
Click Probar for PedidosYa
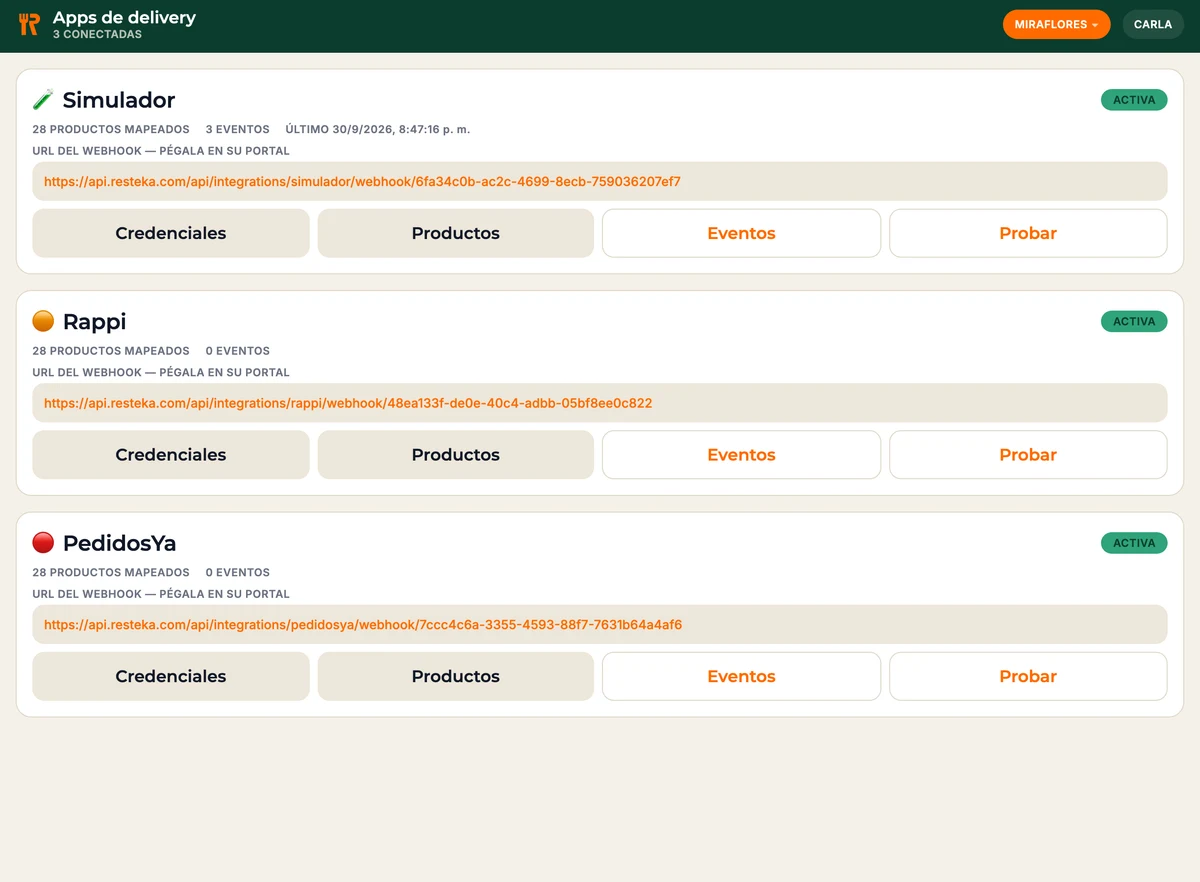pos(1028,676)
